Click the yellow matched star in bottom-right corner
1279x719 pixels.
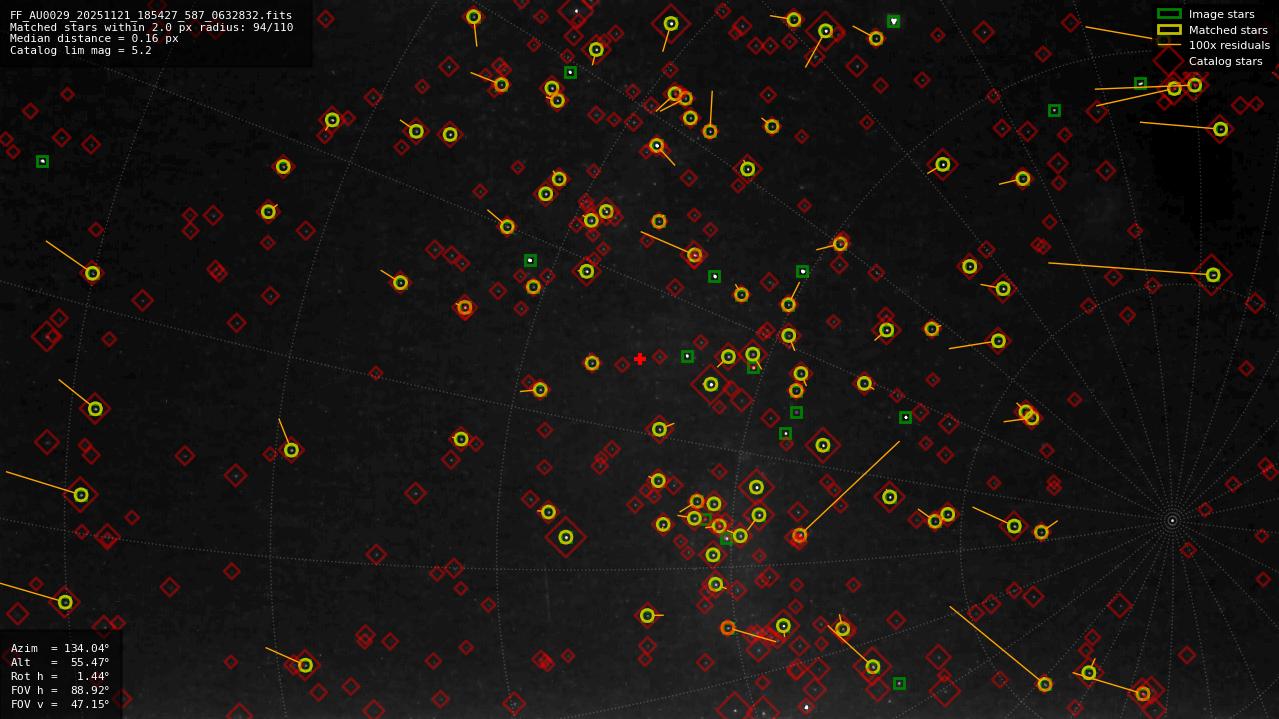click(1141, 691)
